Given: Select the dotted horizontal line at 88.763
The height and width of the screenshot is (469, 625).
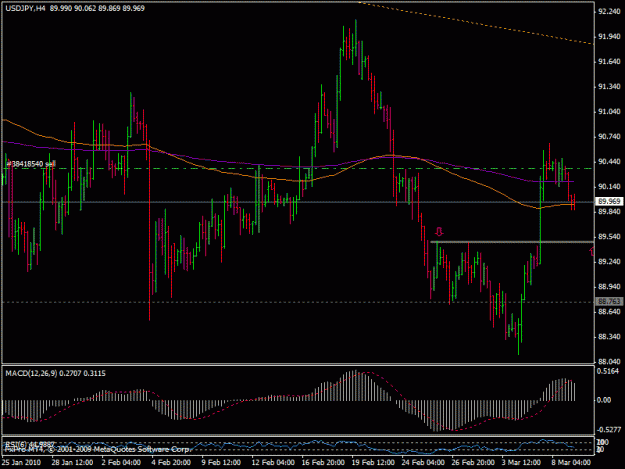Looking at the screenshot, I should pyautogui.click(x=298, y=302).
